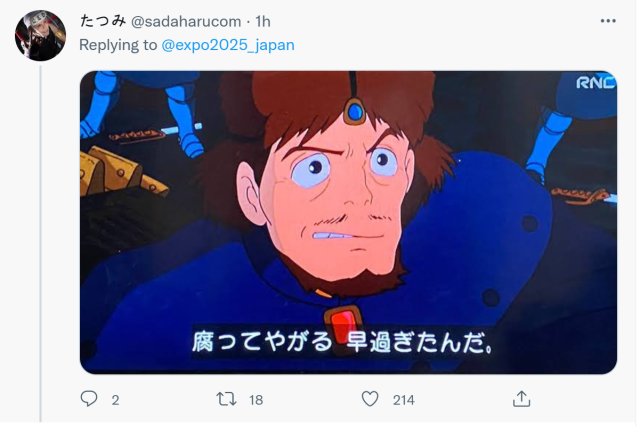Open the @expo2025_japan mention link
Image resolution: width=640 pixels, height=426 pixels.
[228, 45]
